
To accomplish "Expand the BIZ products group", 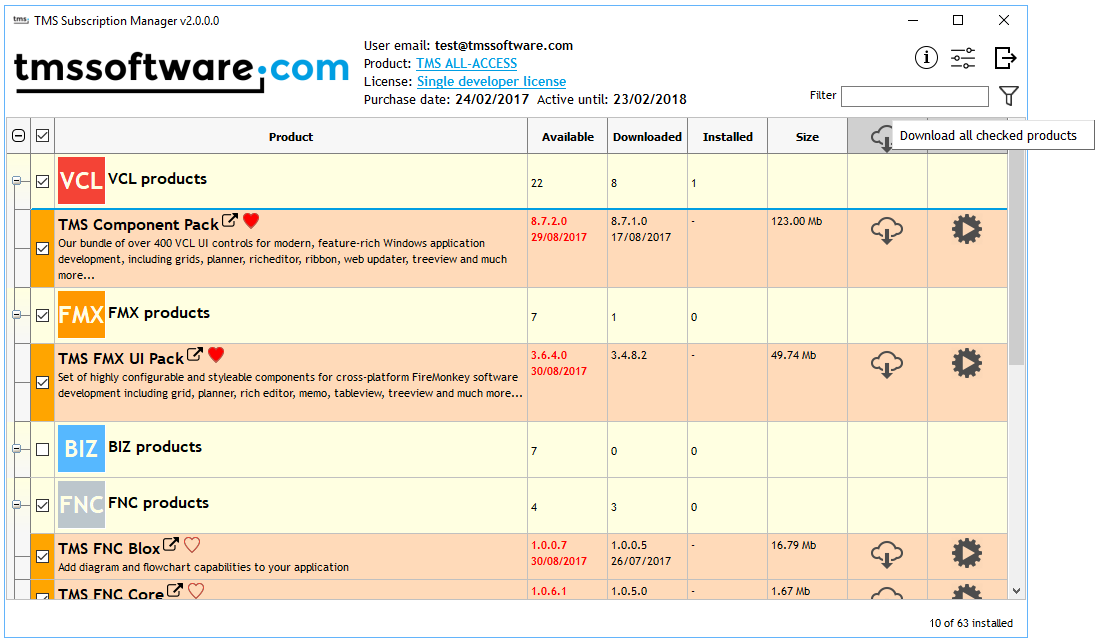I will click(16, 450).
